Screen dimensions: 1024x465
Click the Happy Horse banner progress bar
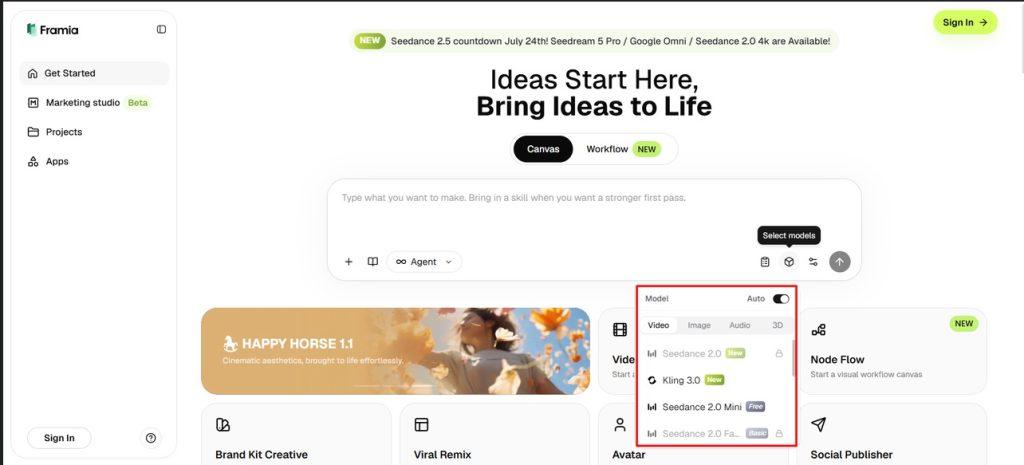click(x=395, y=387)
